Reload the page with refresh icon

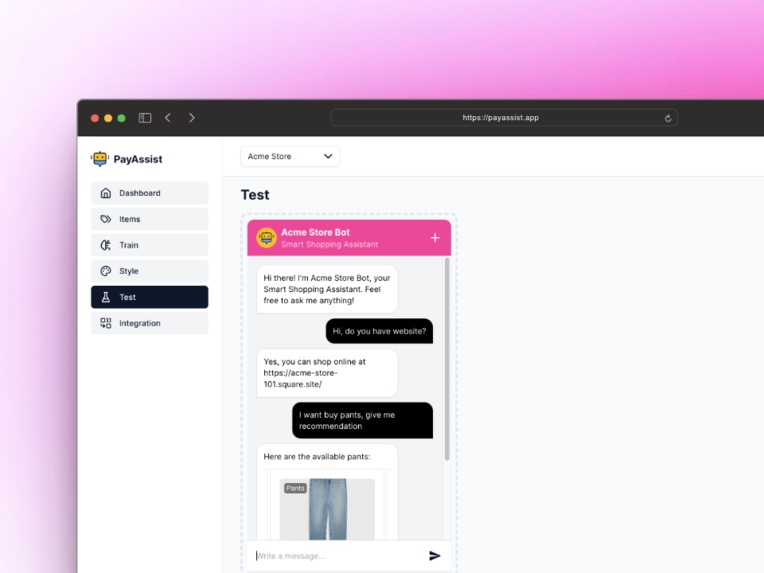[668, 118]
